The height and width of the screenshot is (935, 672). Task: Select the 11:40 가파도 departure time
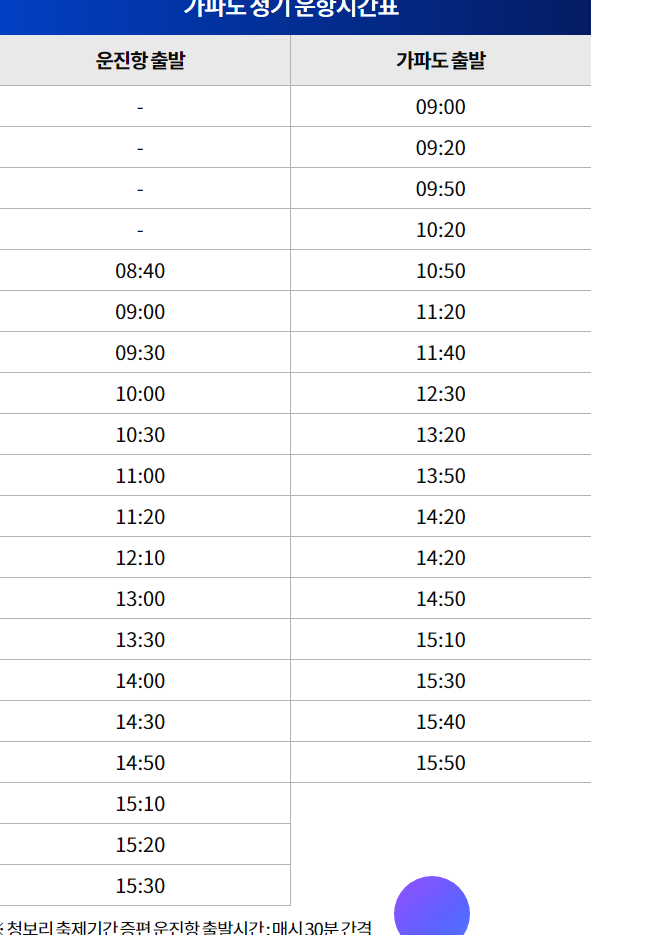tap(441, 352)
